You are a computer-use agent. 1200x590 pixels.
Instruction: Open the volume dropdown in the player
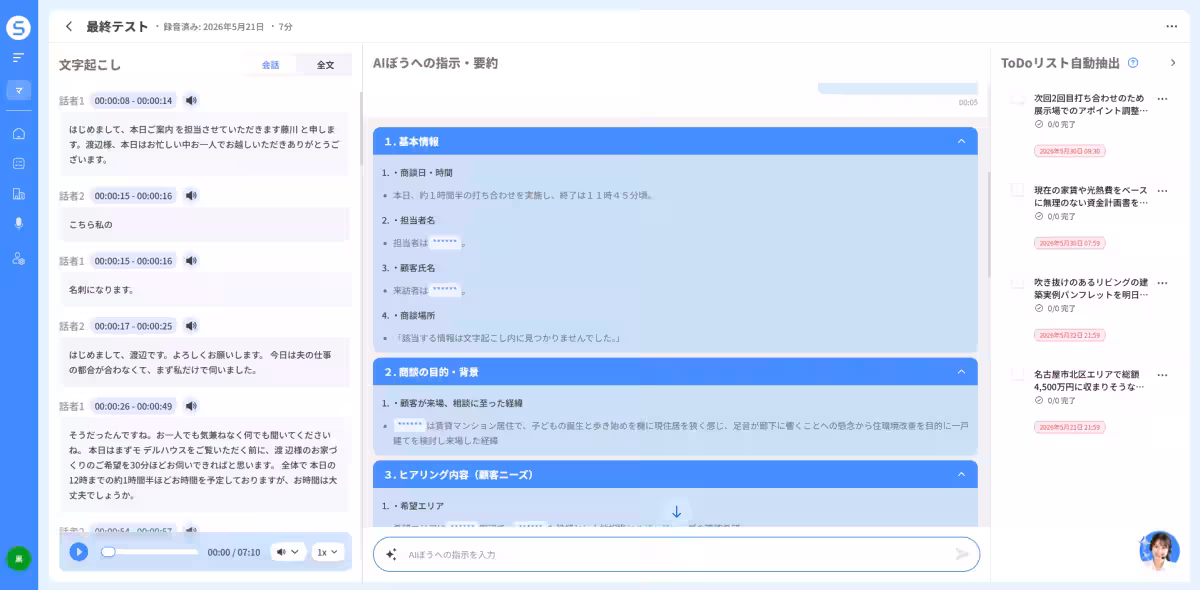[288, 552]
